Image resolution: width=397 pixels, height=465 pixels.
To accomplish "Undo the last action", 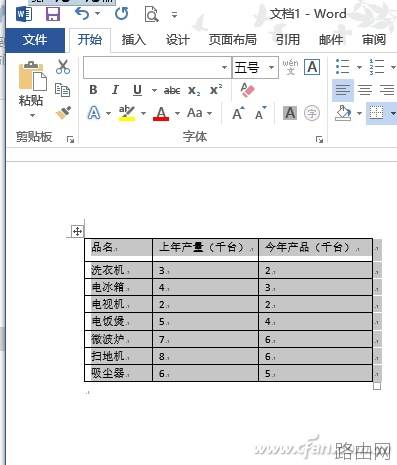I will click(x=82, y=14).
